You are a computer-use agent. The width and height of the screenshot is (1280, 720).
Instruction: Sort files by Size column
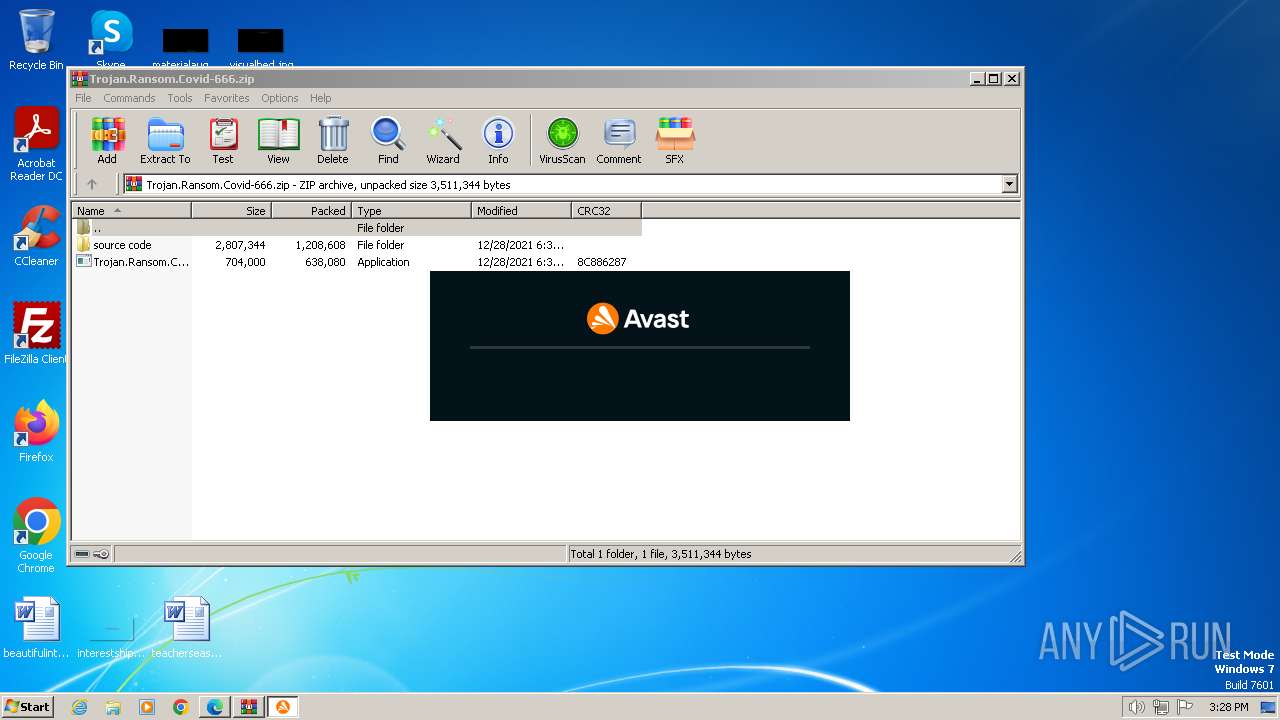(x=231, y=211)
